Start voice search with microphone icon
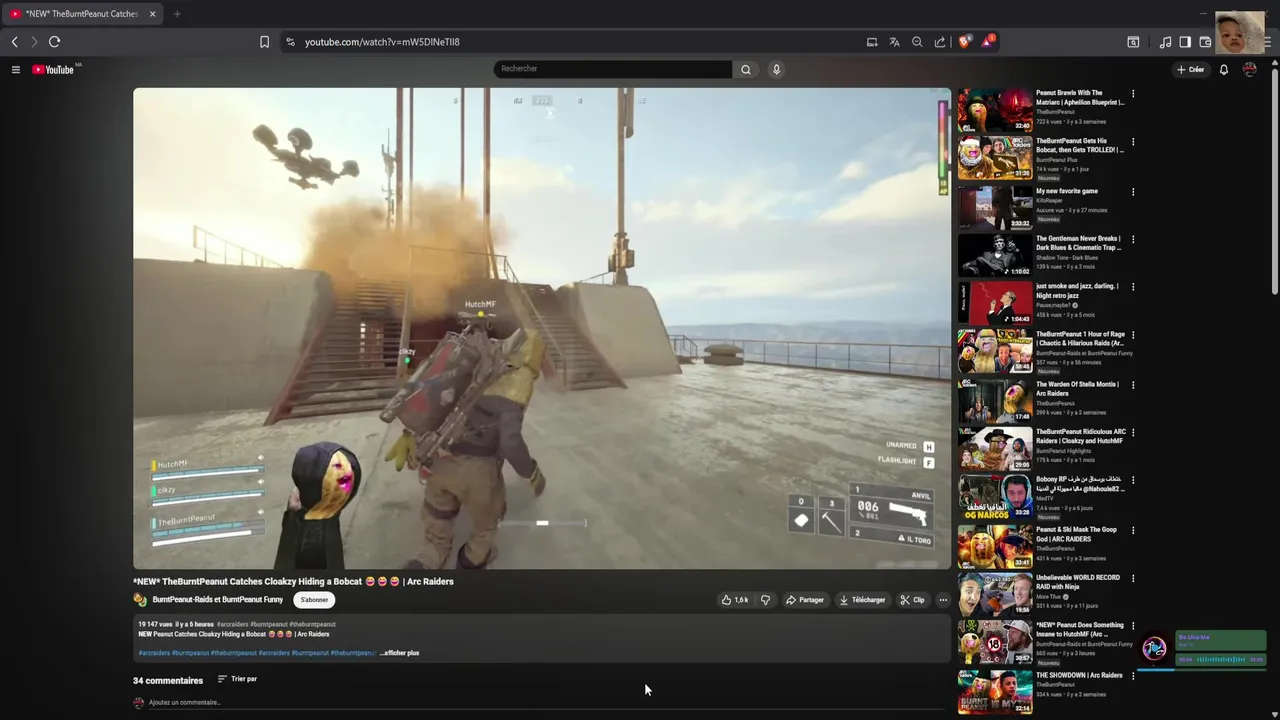This screenshot has height=720, width=1280. click(x=776, y=69)
